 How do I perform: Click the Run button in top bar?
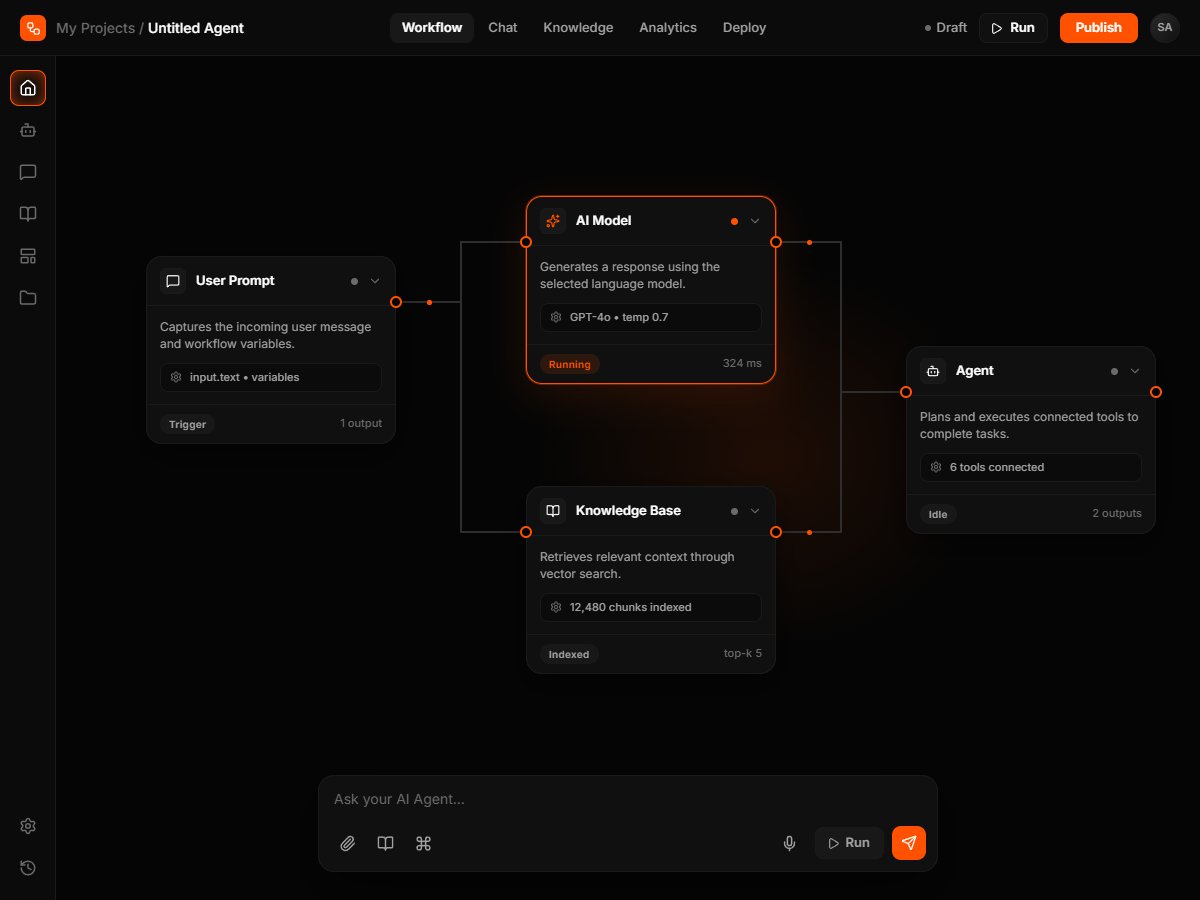click(1013, 28)
